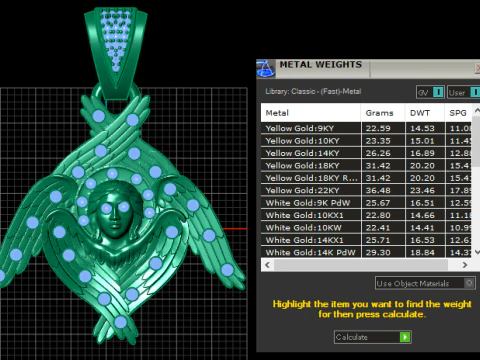
Task: Click the Grams column header
Action: coord(383,113)
